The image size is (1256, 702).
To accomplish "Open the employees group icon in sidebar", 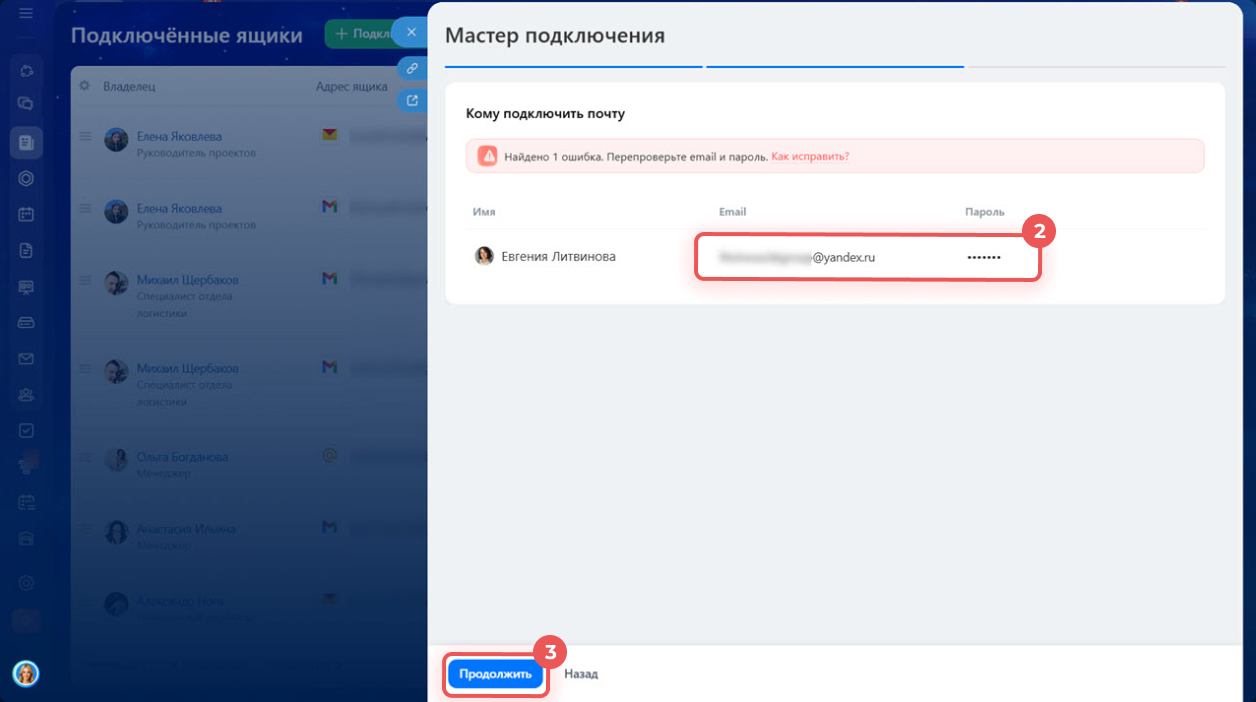I will click(26, 394).
